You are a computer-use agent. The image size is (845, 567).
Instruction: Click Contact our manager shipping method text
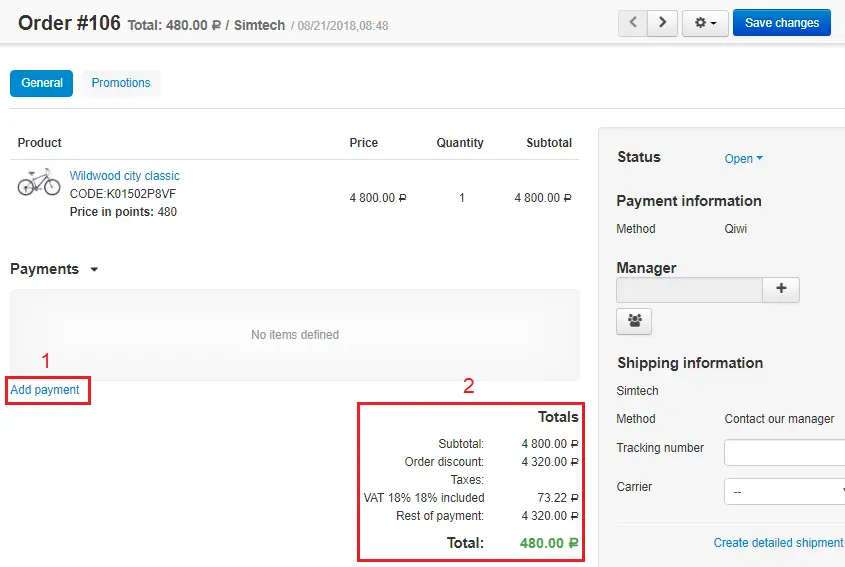(779, 419)
